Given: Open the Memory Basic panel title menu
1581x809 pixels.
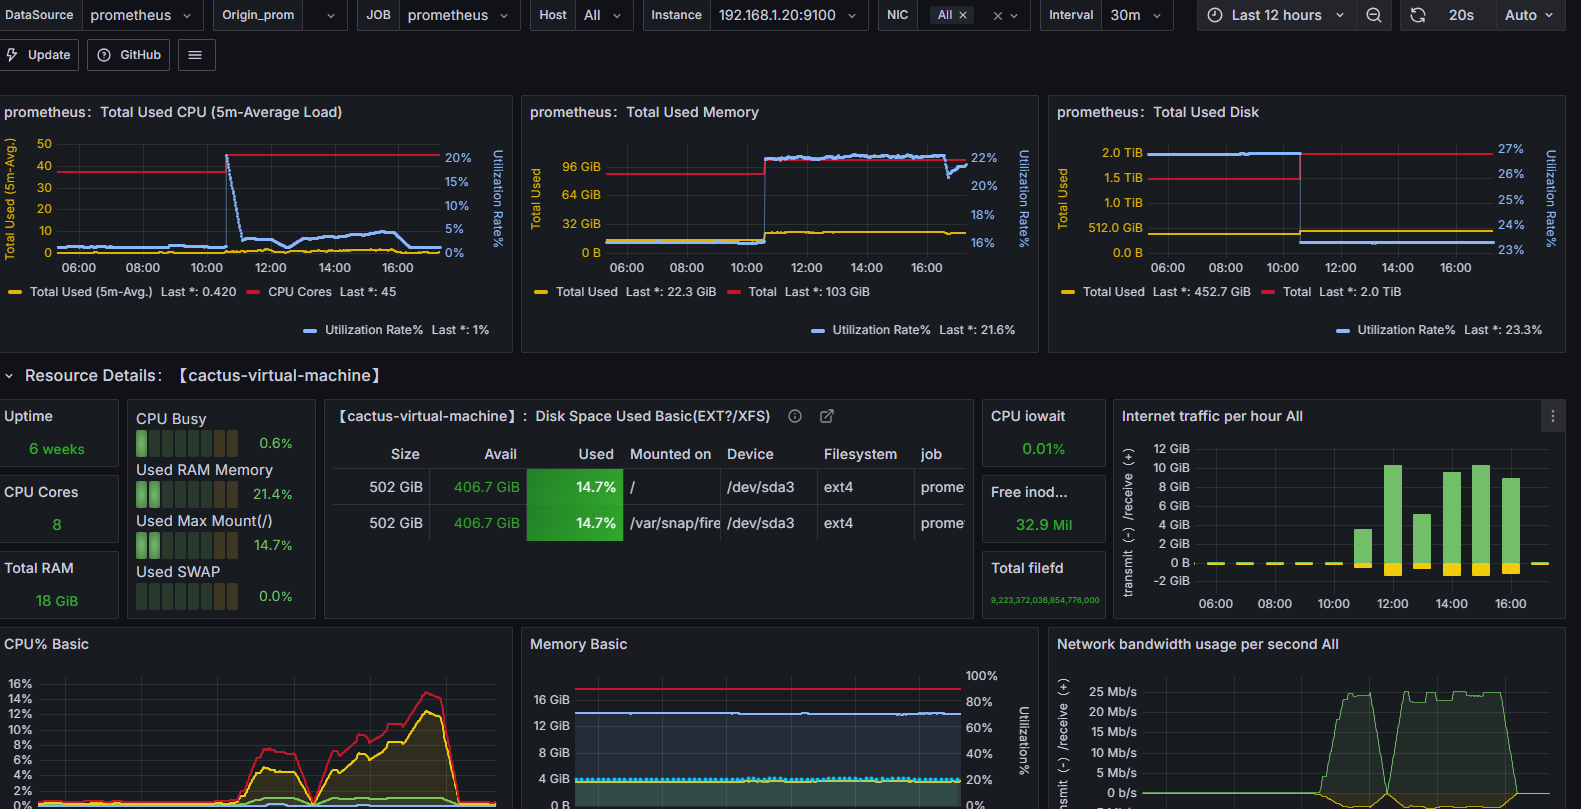Looking at the screenshot, I should pos(578,644).
